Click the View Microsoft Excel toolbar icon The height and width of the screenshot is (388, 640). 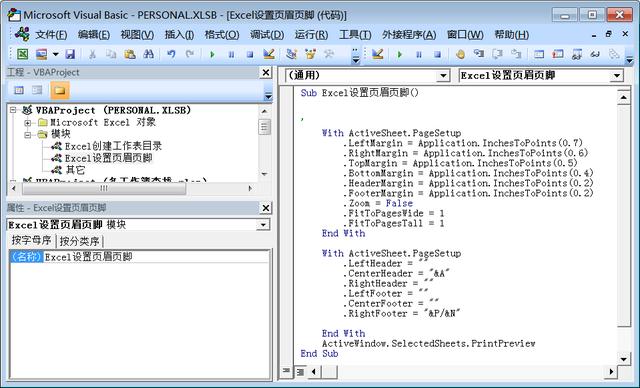tap(22, 54)
